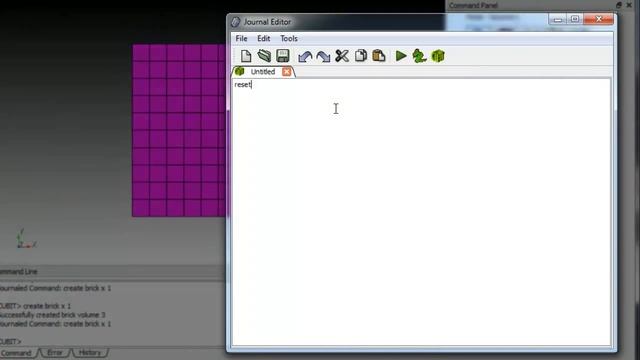This screenshot has height=360, width=640.
Task: Create a new journal file
Action: pyautogui.click(x=246, y=56)
